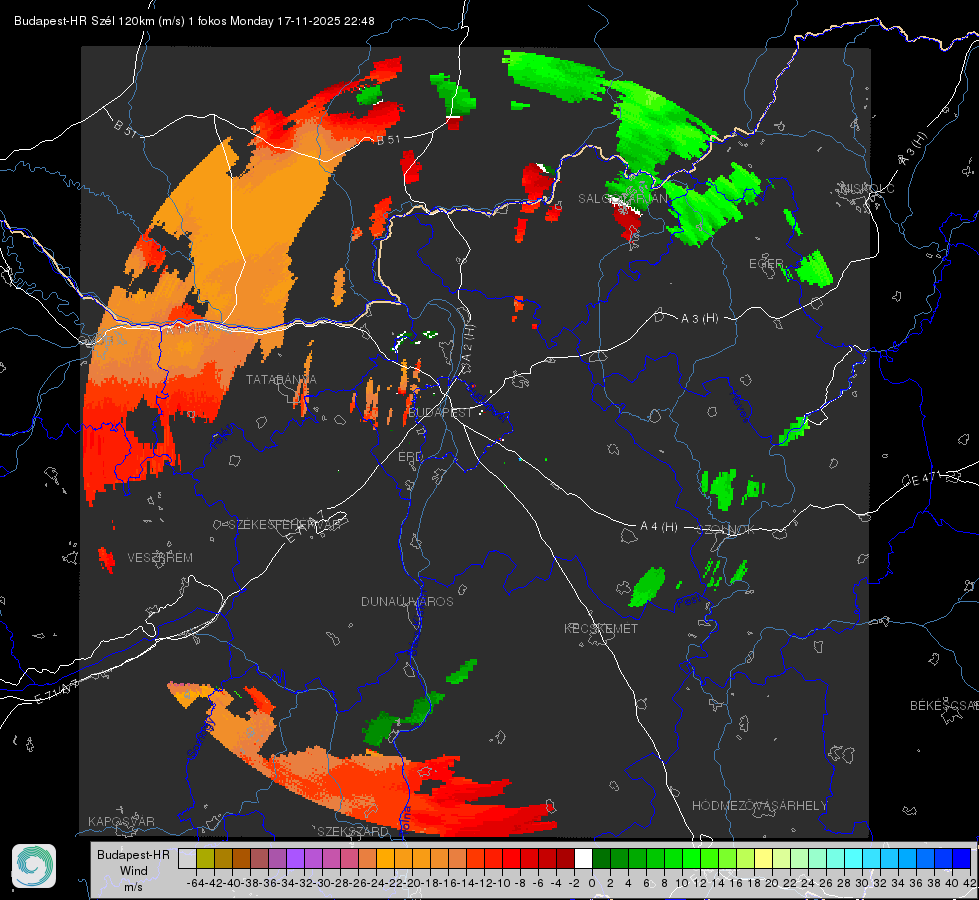Click the KAPOSVAR city label
The image size is (979, 900).
121,821
